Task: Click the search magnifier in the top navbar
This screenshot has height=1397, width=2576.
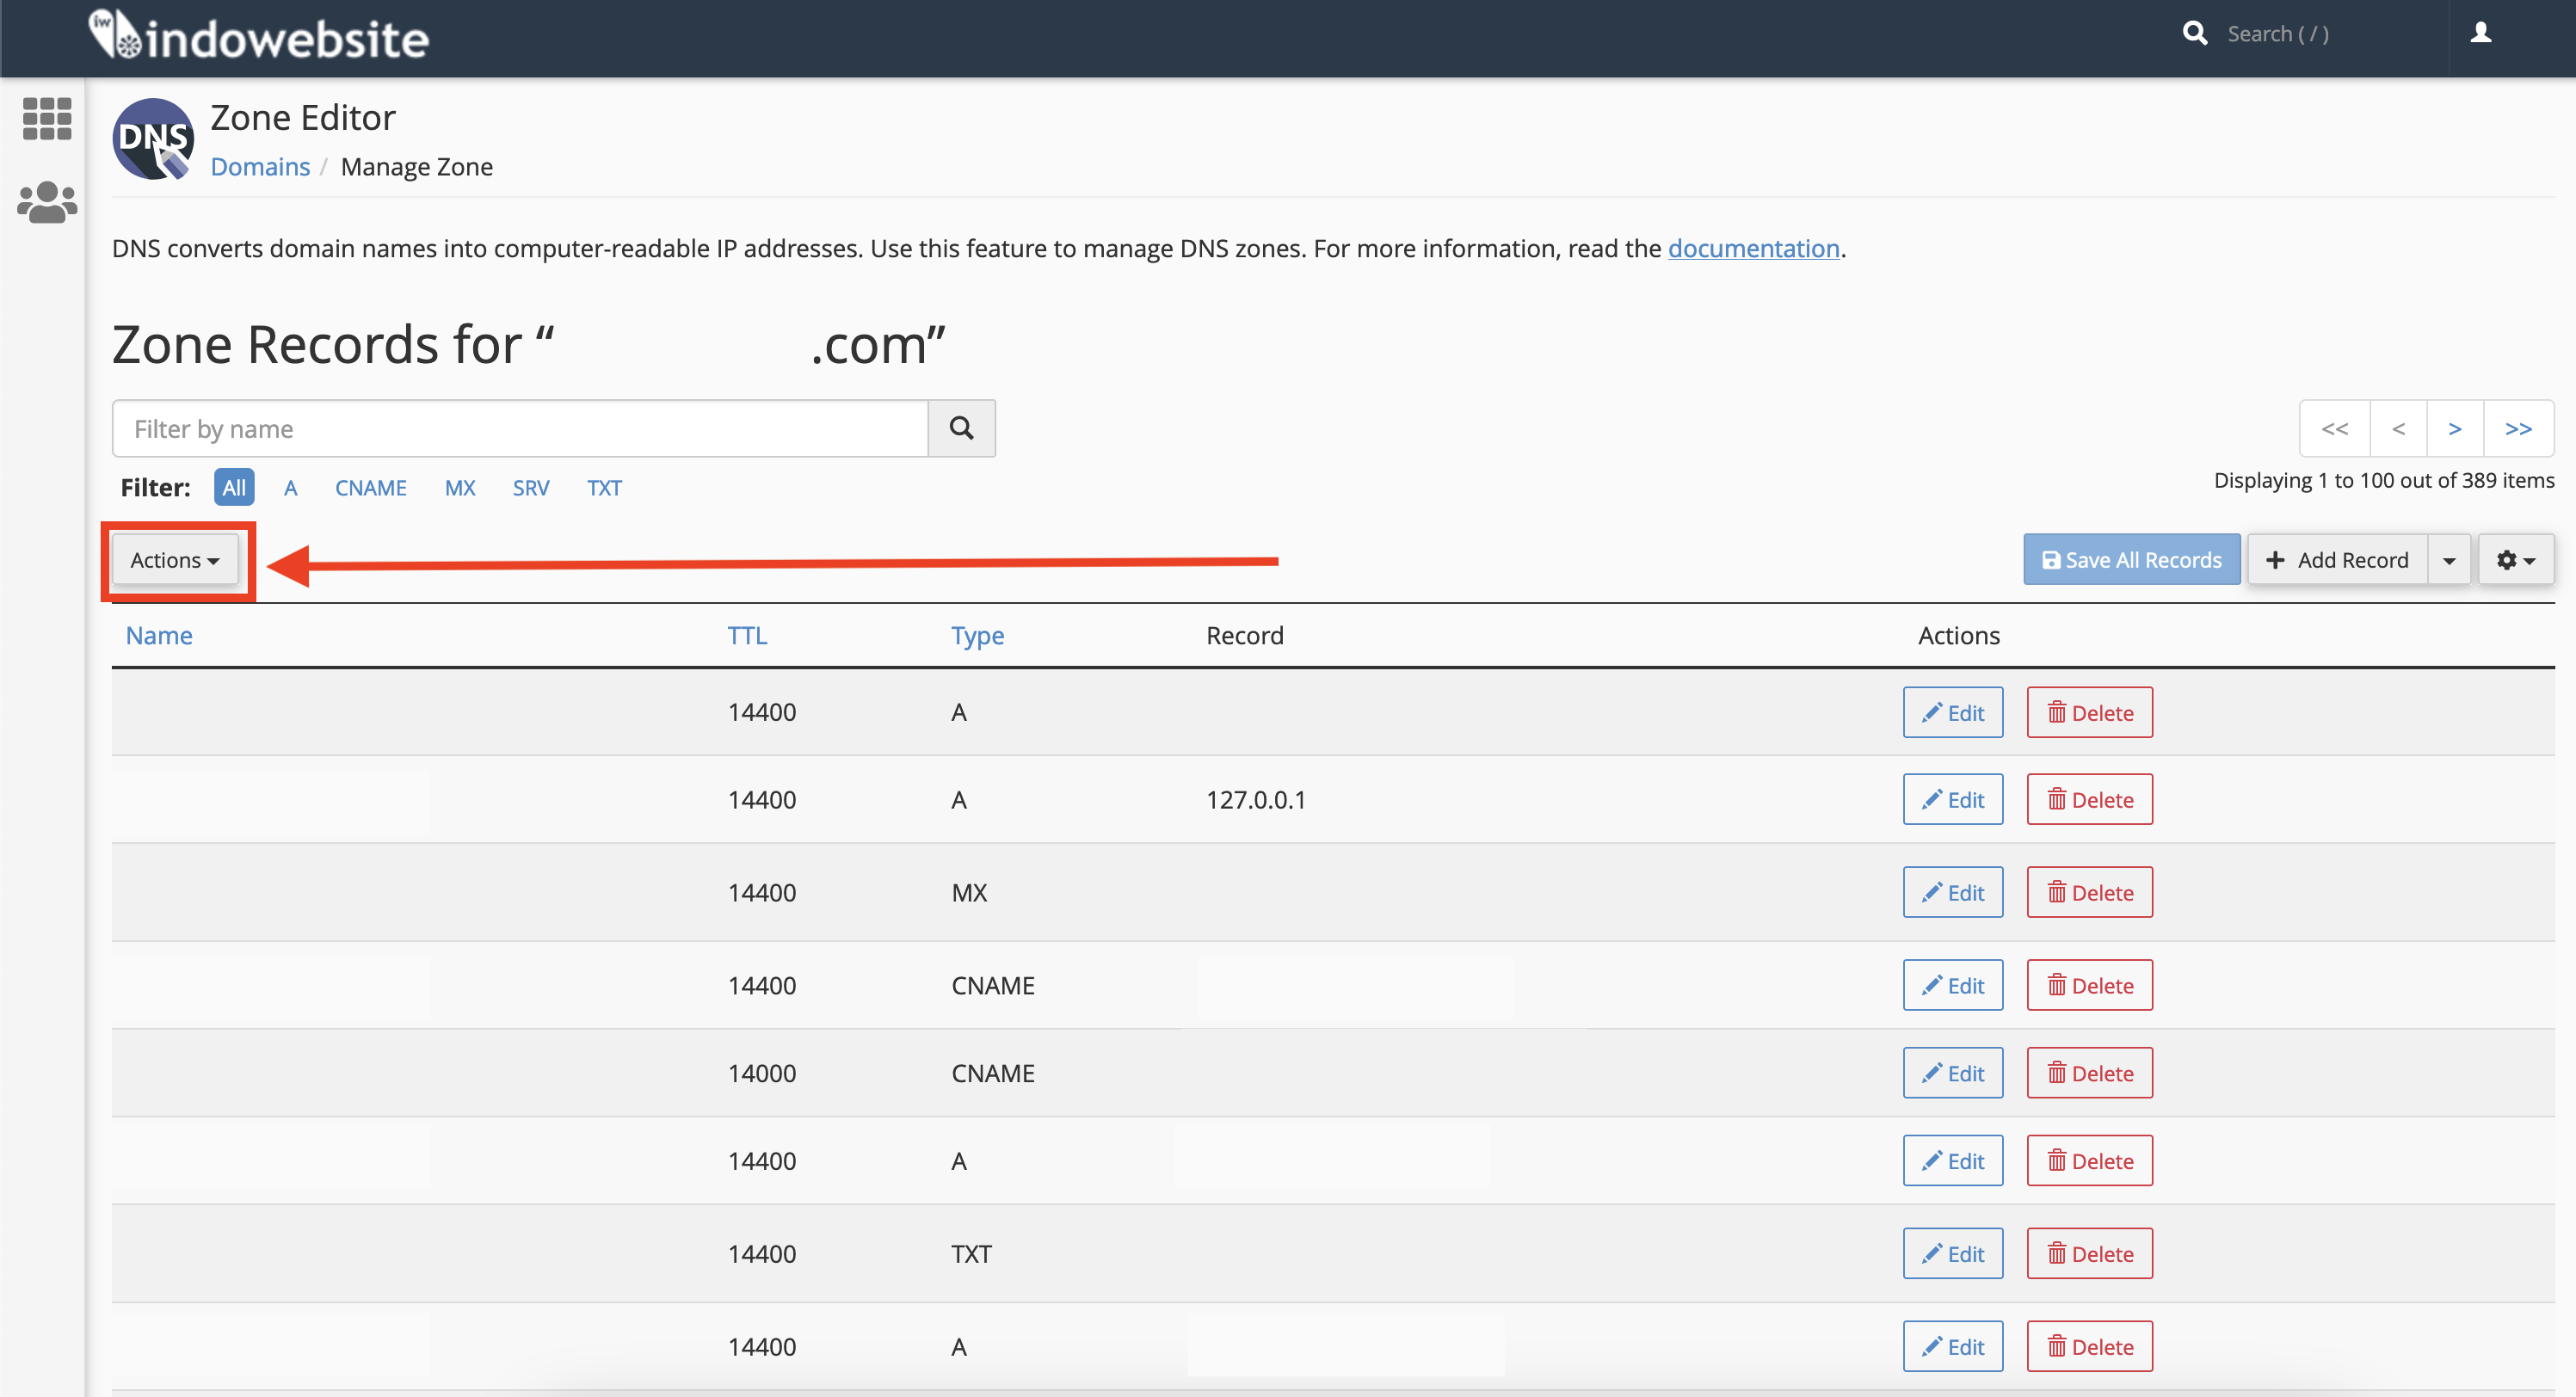Action: [x=2196, y=33]
